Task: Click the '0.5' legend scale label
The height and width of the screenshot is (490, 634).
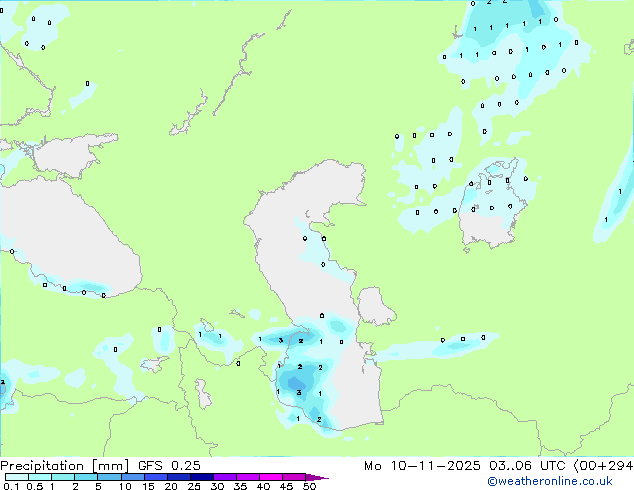Action: pos(35,486)
